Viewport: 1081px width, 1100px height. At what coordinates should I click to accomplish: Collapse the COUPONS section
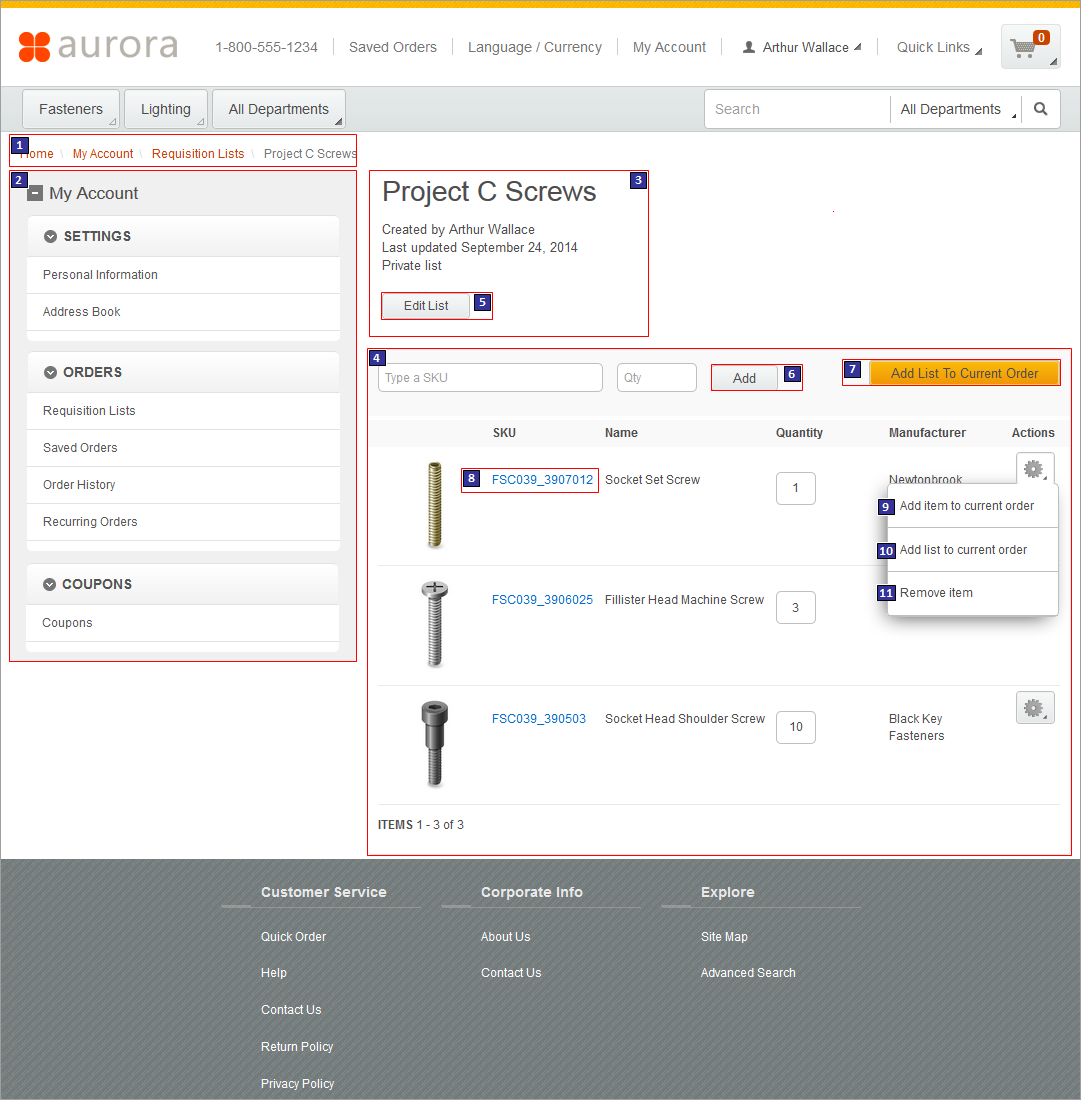(49, 584)
